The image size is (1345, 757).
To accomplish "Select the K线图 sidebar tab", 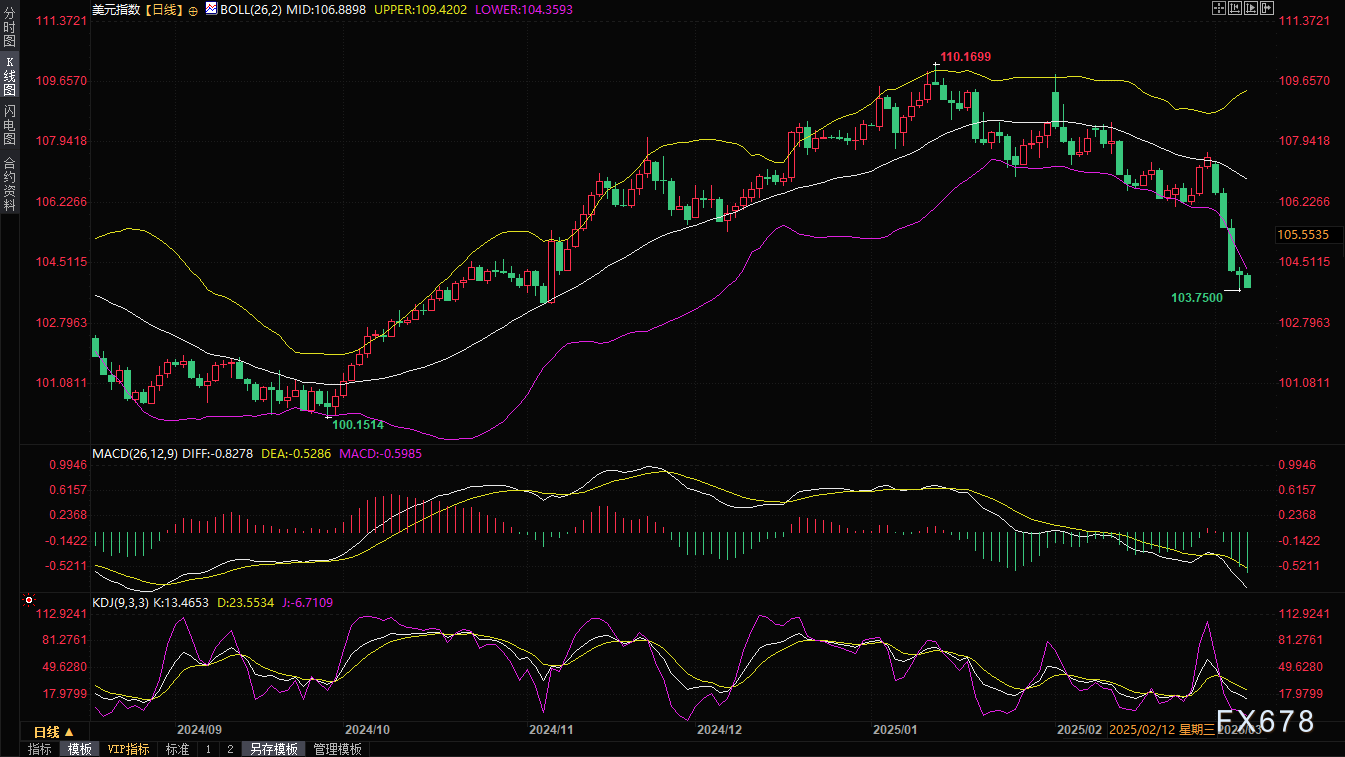I will 9,77.
